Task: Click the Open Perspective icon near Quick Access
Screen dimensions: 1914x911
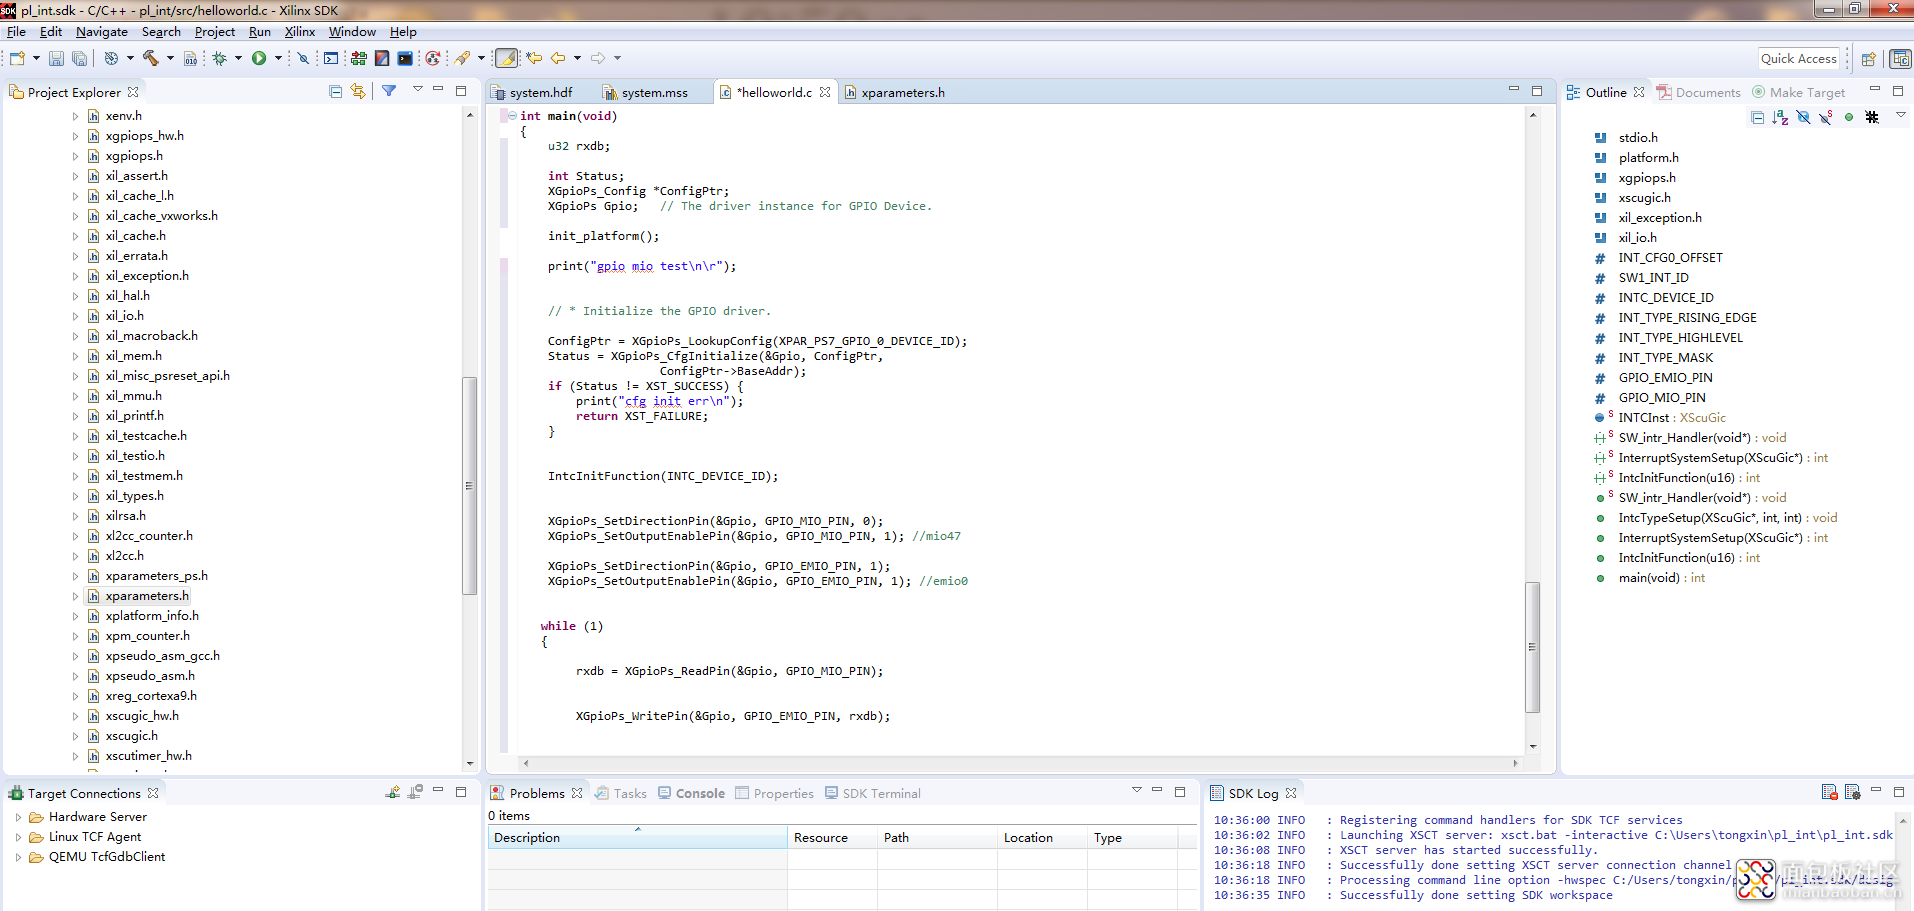Action: click(1867, 59)
